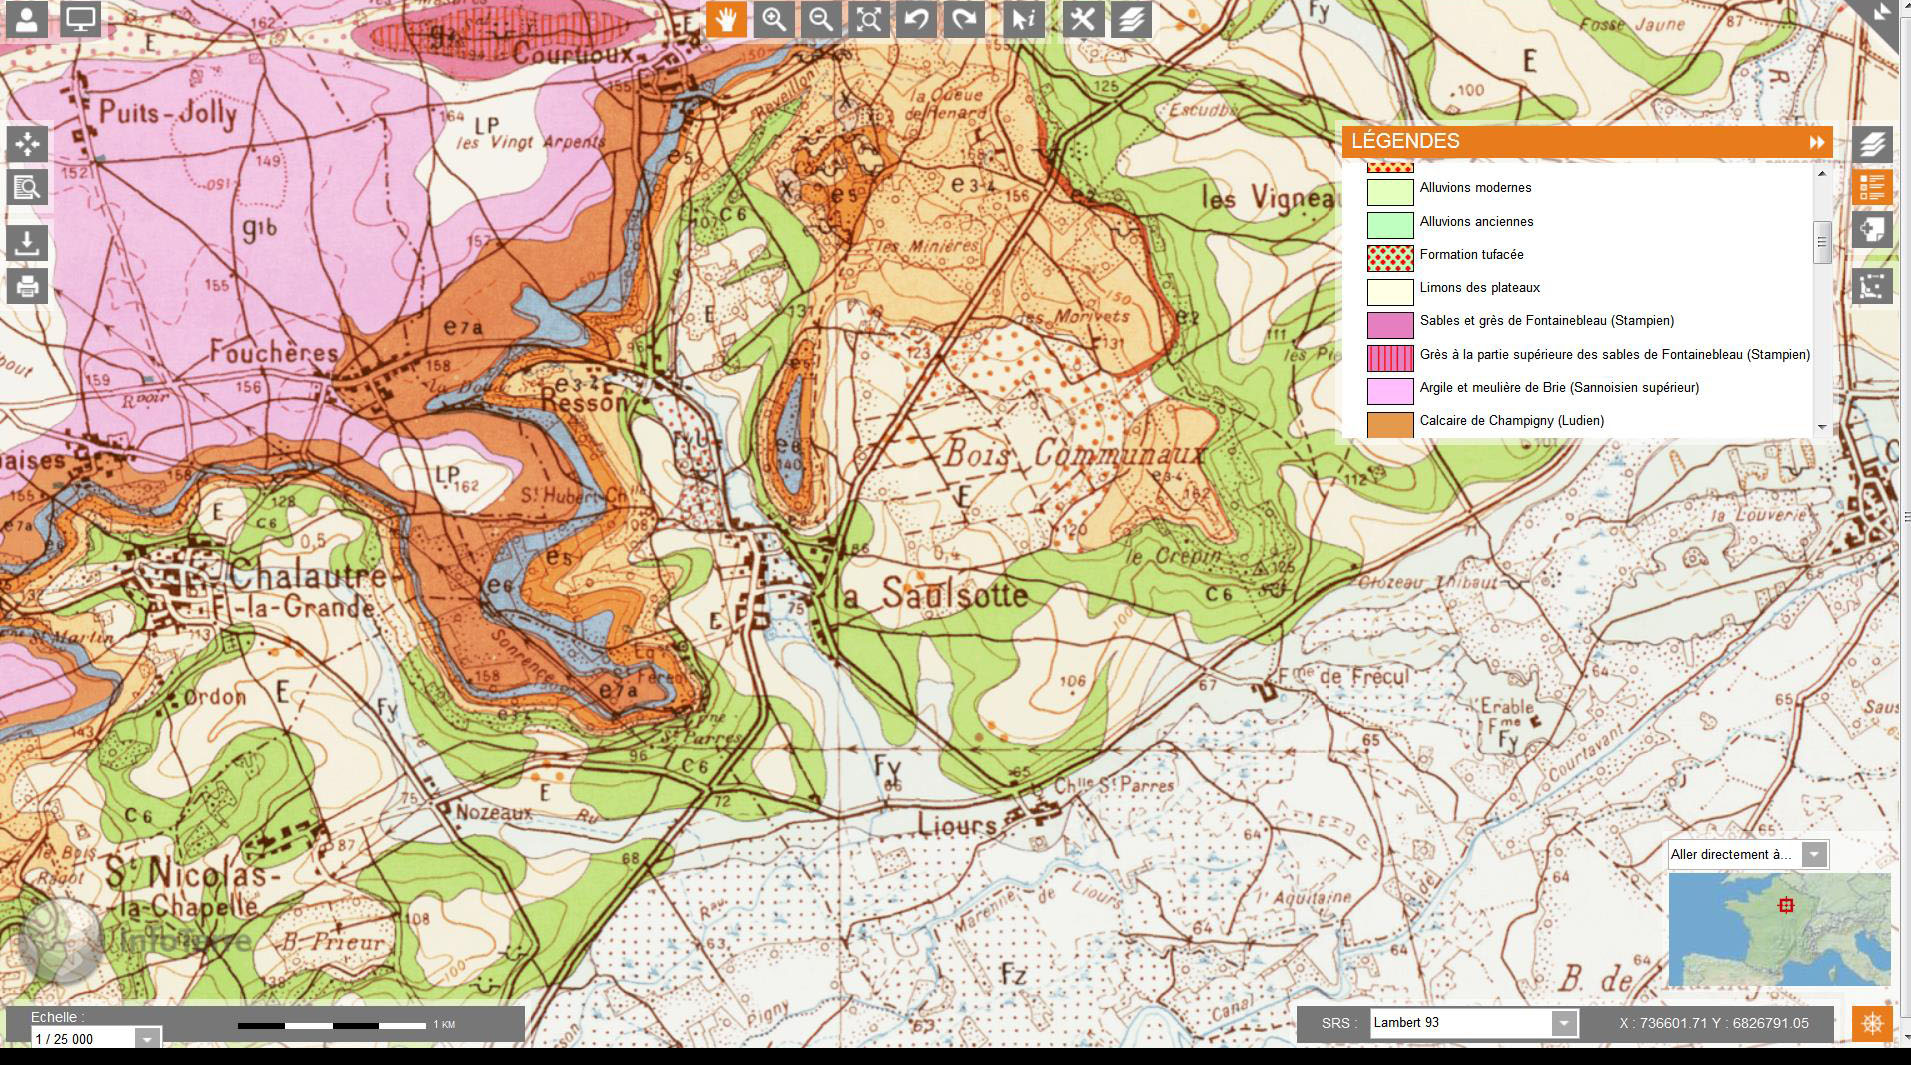Image resolution: width=1911 pixels, height=1065 pixels.
Task: Click the Calcaire de Champigny color swatch
Action: (1389, 423)
